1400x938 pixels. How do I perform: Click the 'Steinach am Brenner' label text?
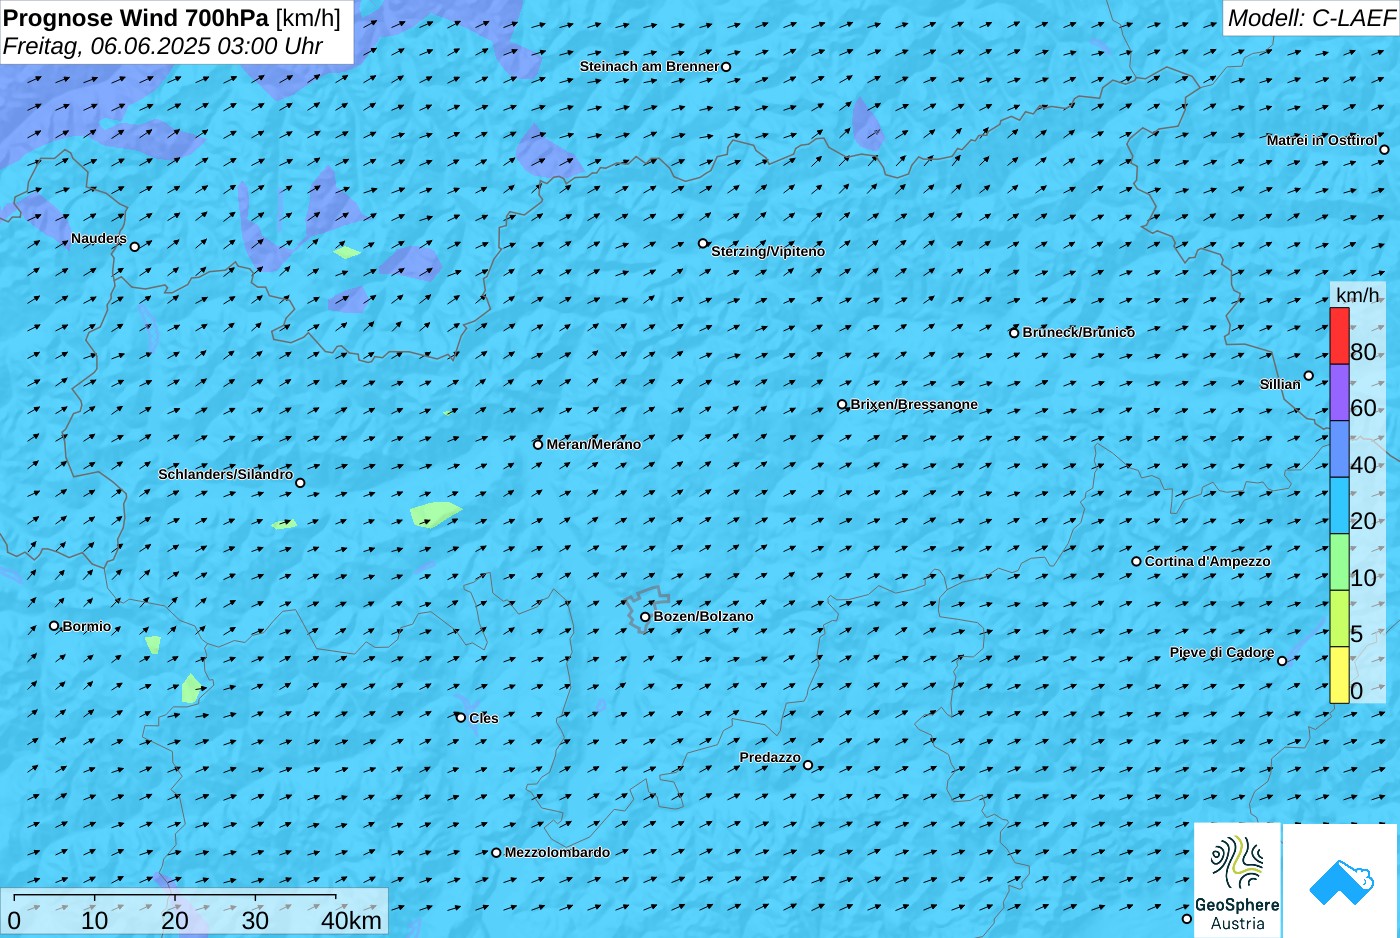[650, 66]
